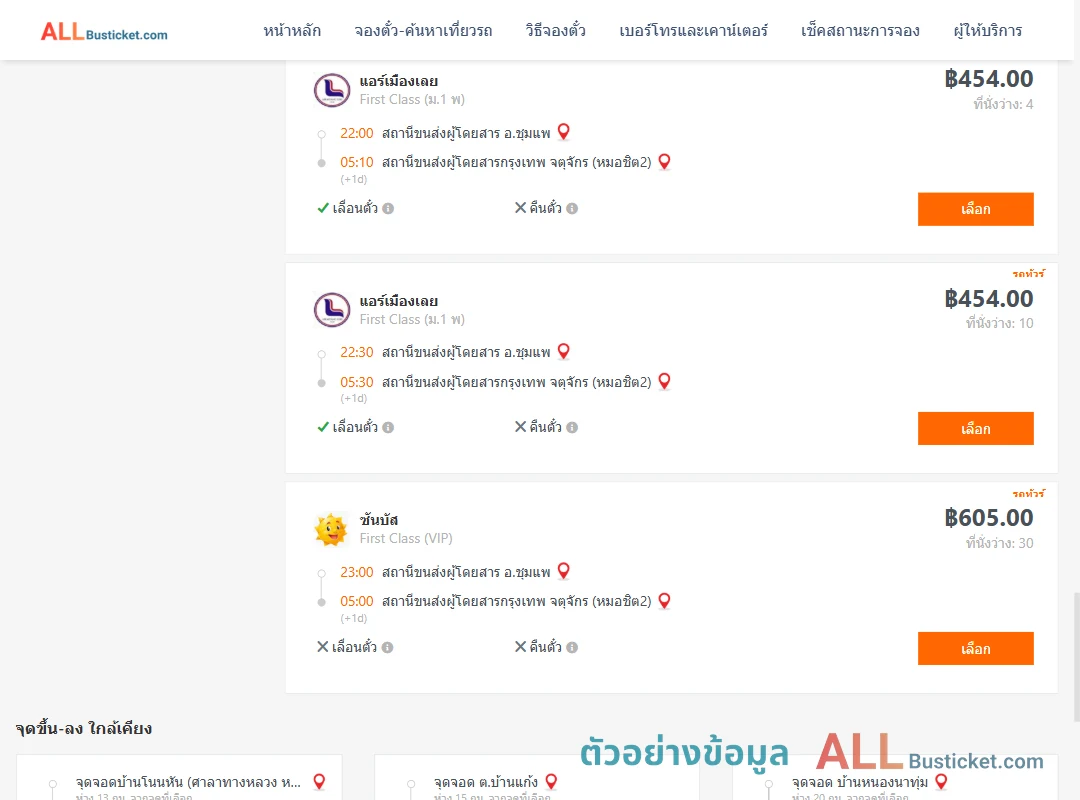This screenshot has height=800, width=1080.
Task: Click the page vertical scrollbar
Action: [1076, 657]
